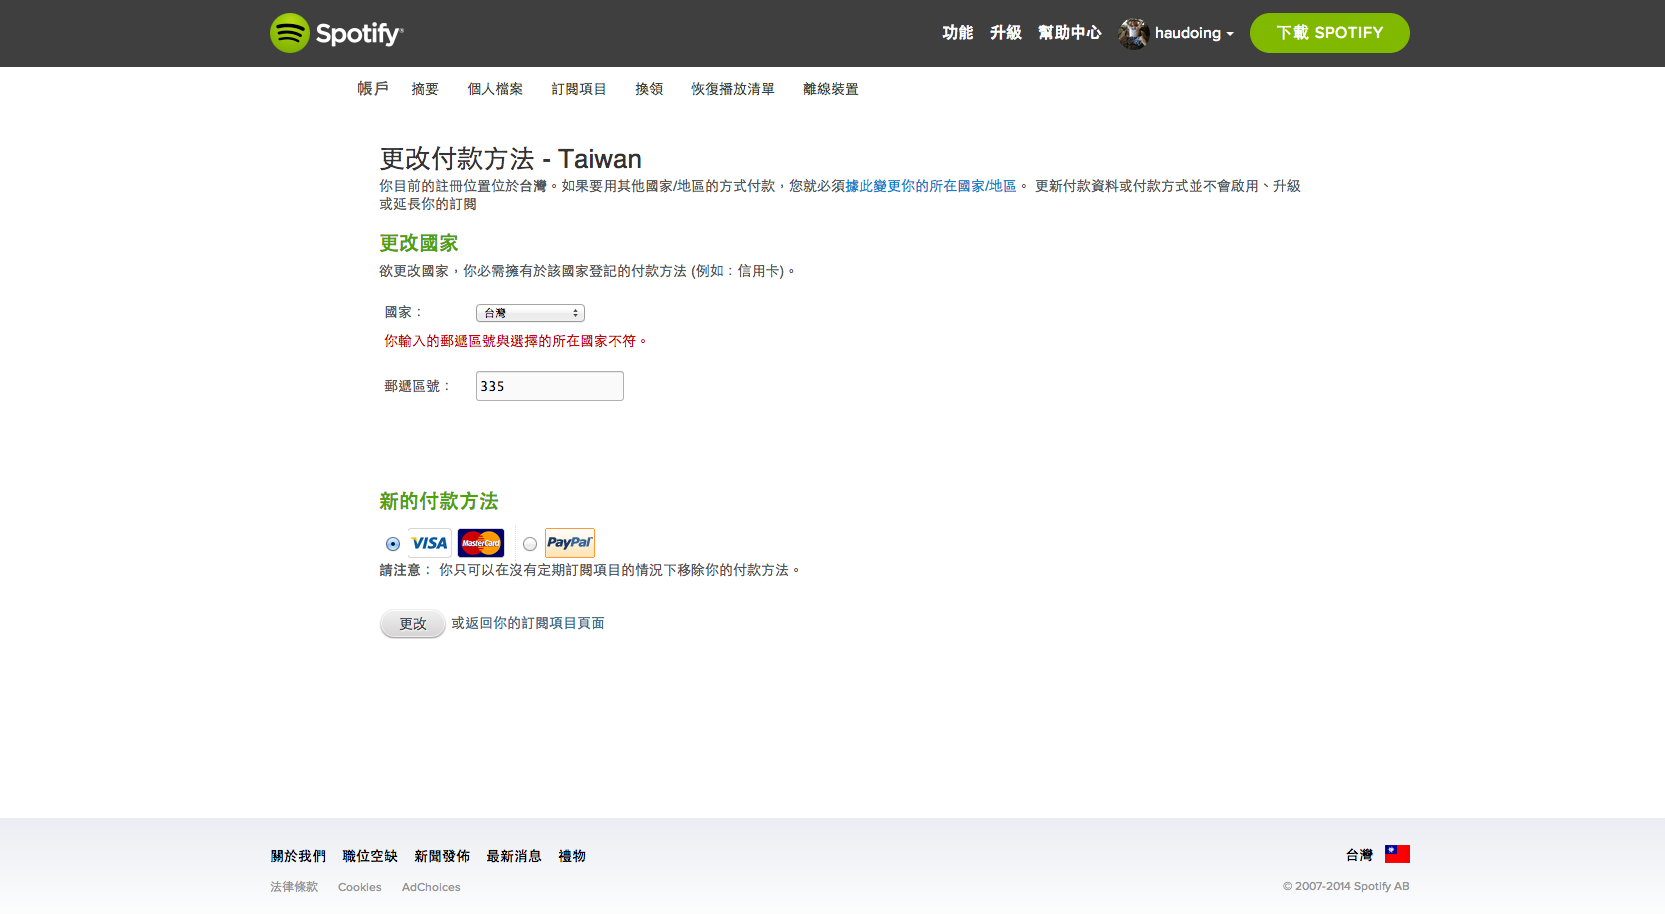Click the 郵遞區號 field containing 335

coord(550,386)
